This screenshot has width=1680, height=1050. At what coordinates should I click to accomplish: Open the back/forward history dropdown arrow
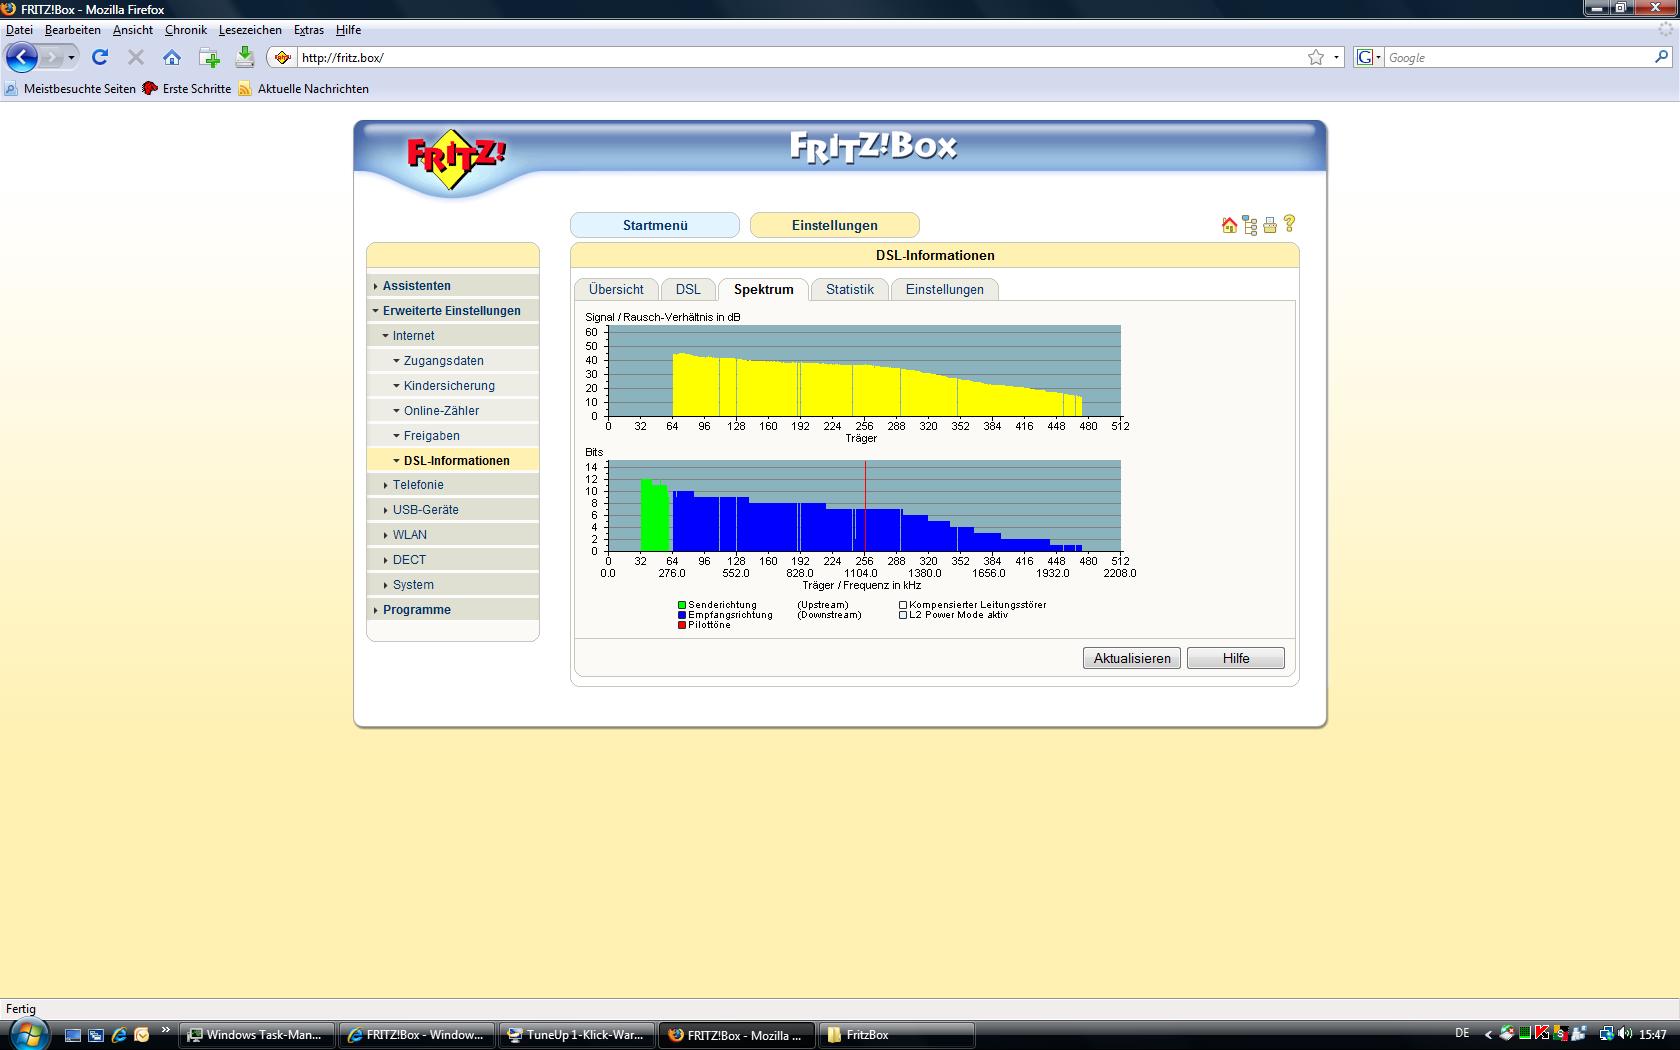click(71, 57)
